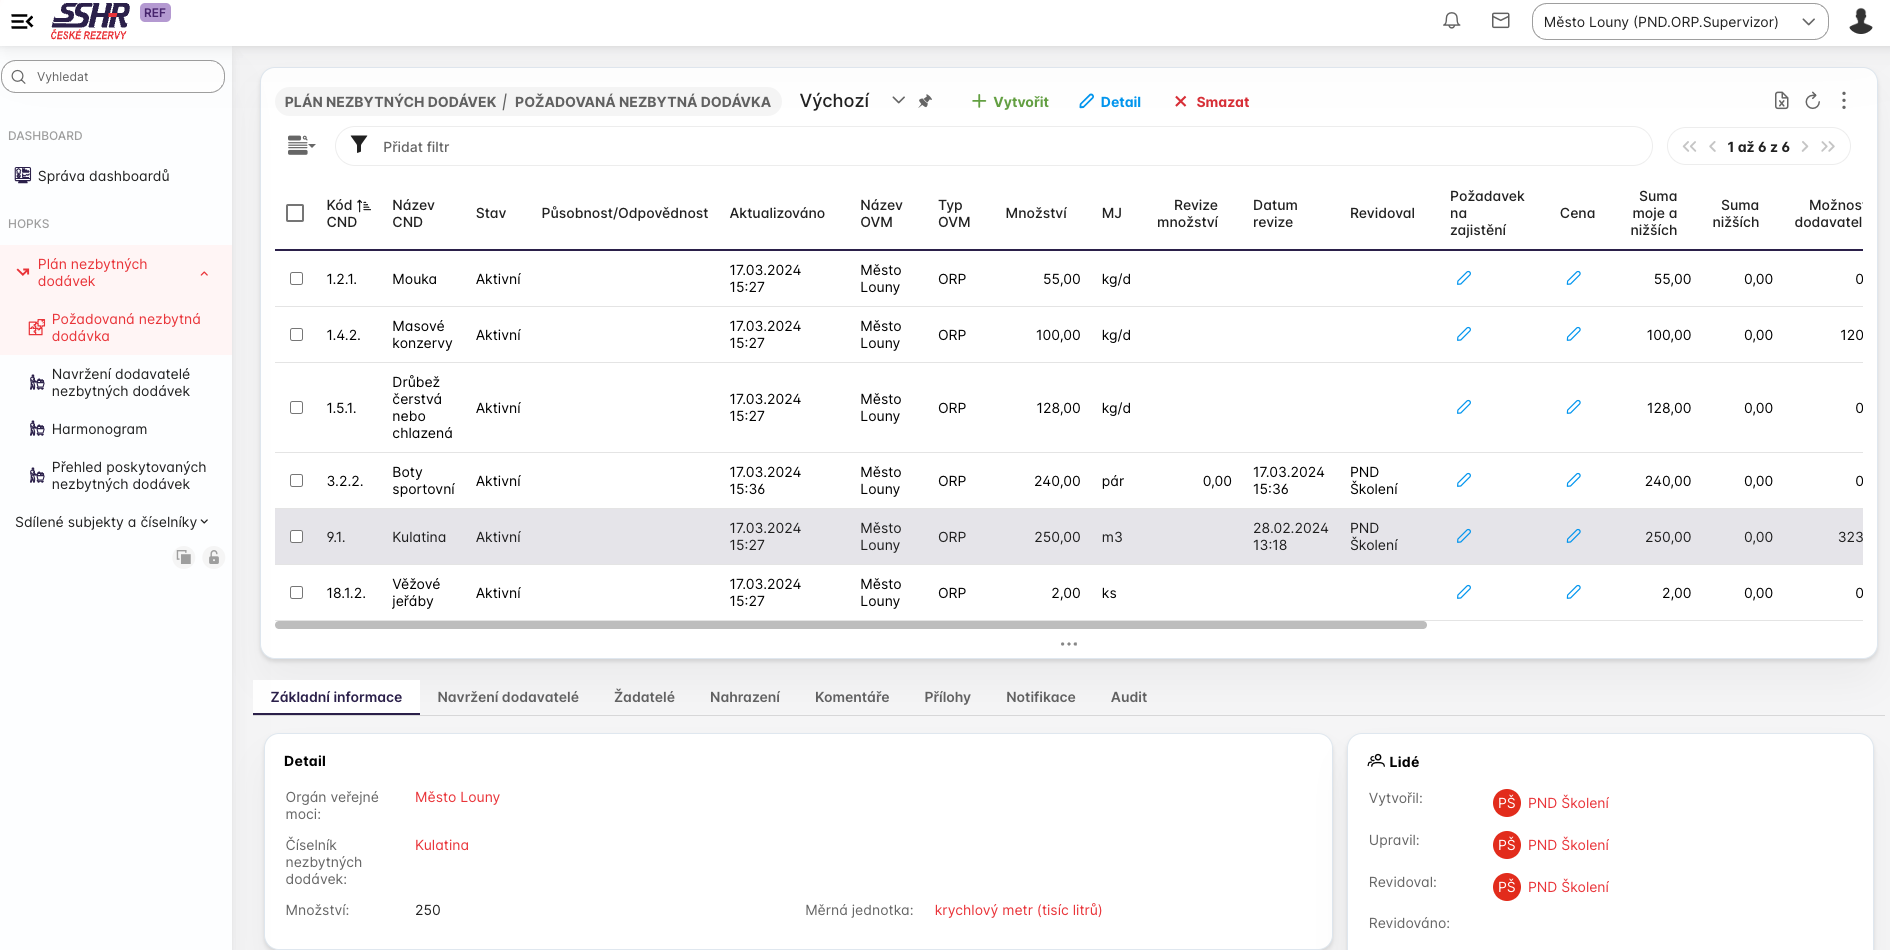Click the horizontal table scrollbar
This screenshot has width=1890, height=950.
[x=850, y=625]
